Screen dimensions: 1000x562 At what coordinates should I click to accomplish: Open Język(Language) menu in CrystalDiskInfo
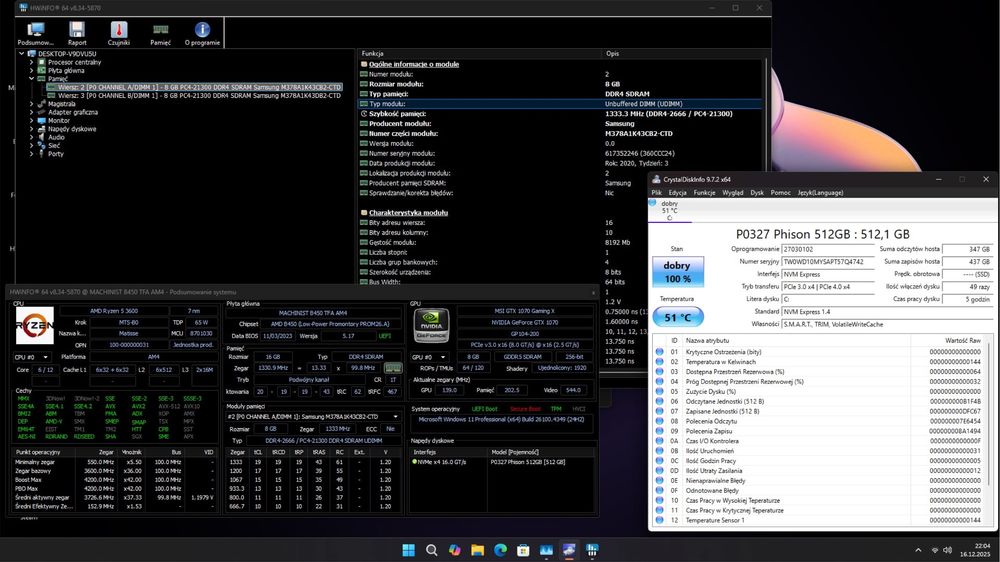(820, 193)
